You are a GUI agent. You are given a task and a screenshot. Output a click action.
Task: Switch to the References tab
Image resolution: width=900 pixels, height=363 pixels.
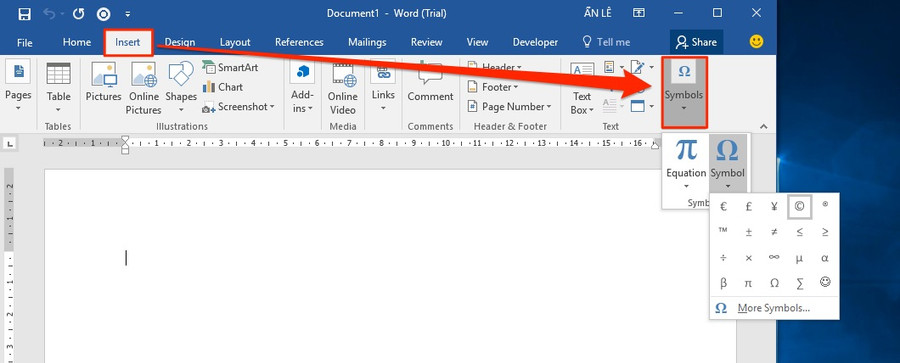(x=299, y=43)
